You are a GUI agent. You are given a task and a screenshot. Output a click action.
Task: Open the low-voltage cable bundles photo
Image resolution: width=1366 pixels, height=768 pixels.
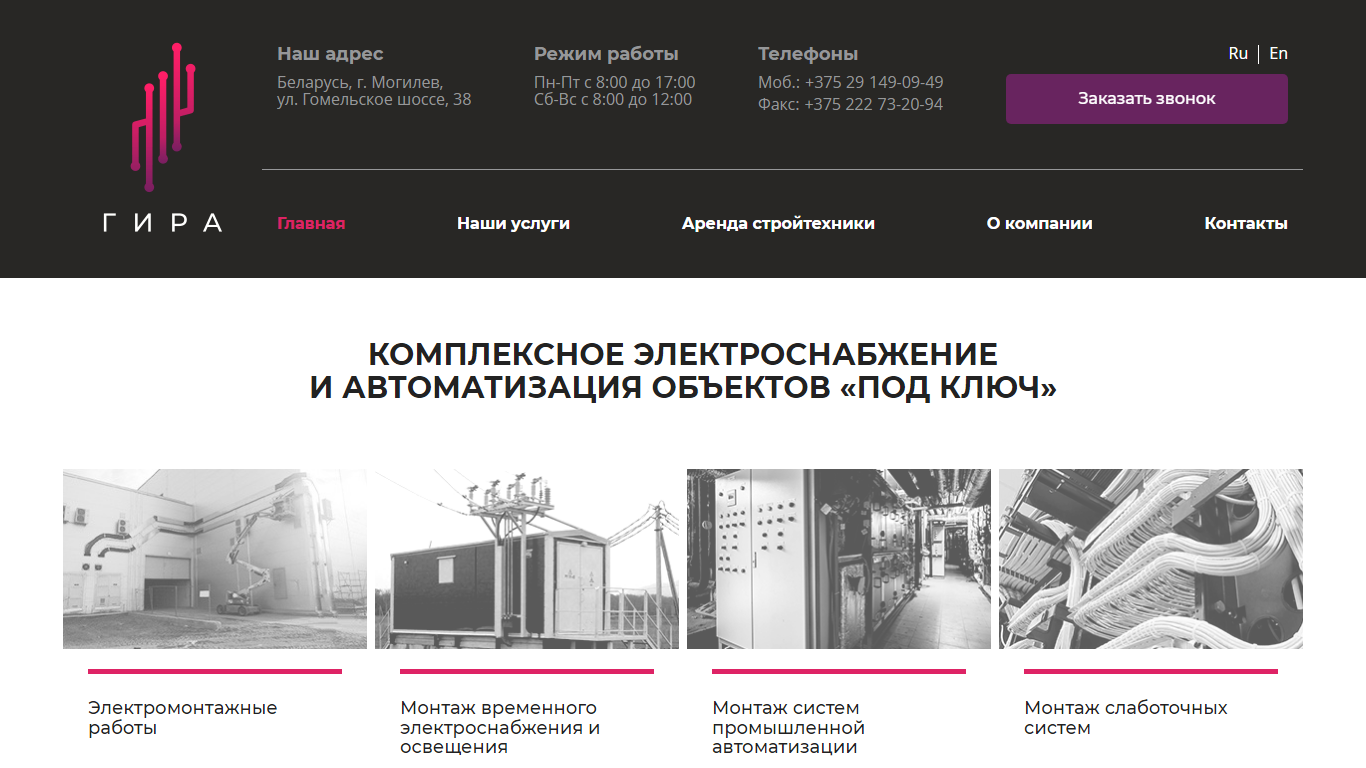1151,559
